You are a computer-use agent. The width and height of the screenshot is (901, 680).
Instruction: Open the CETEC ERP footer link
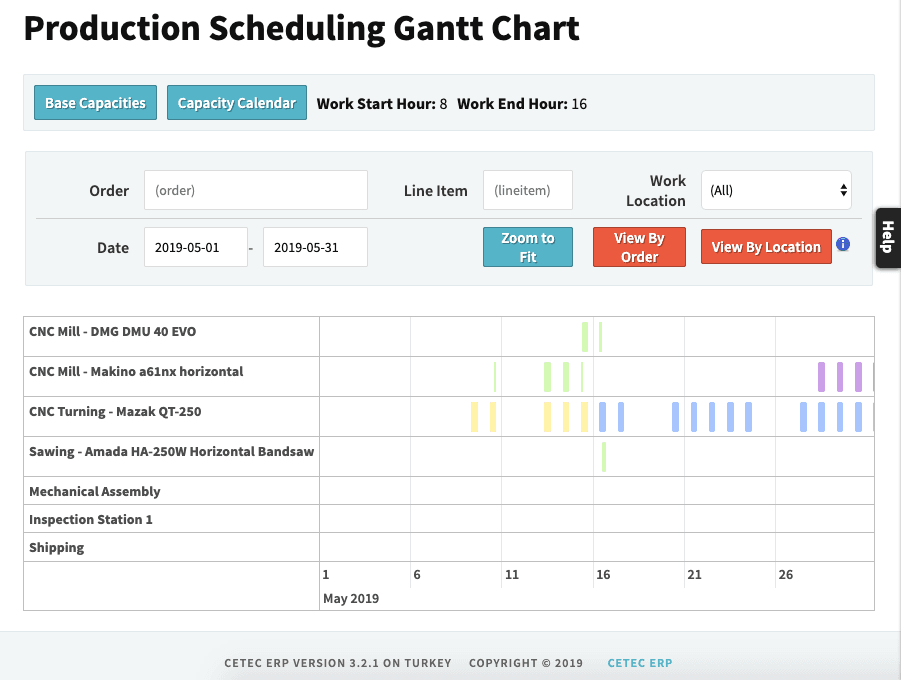pyautogui.click(x=639, y=662)
